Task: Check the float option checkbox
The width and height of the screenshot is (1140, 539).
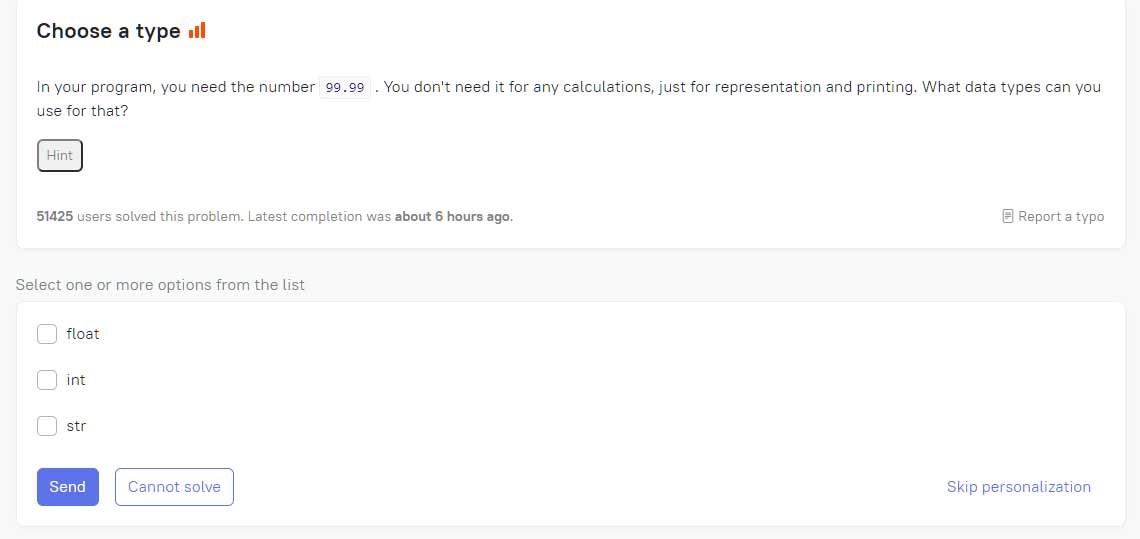Action: [47, 334]
